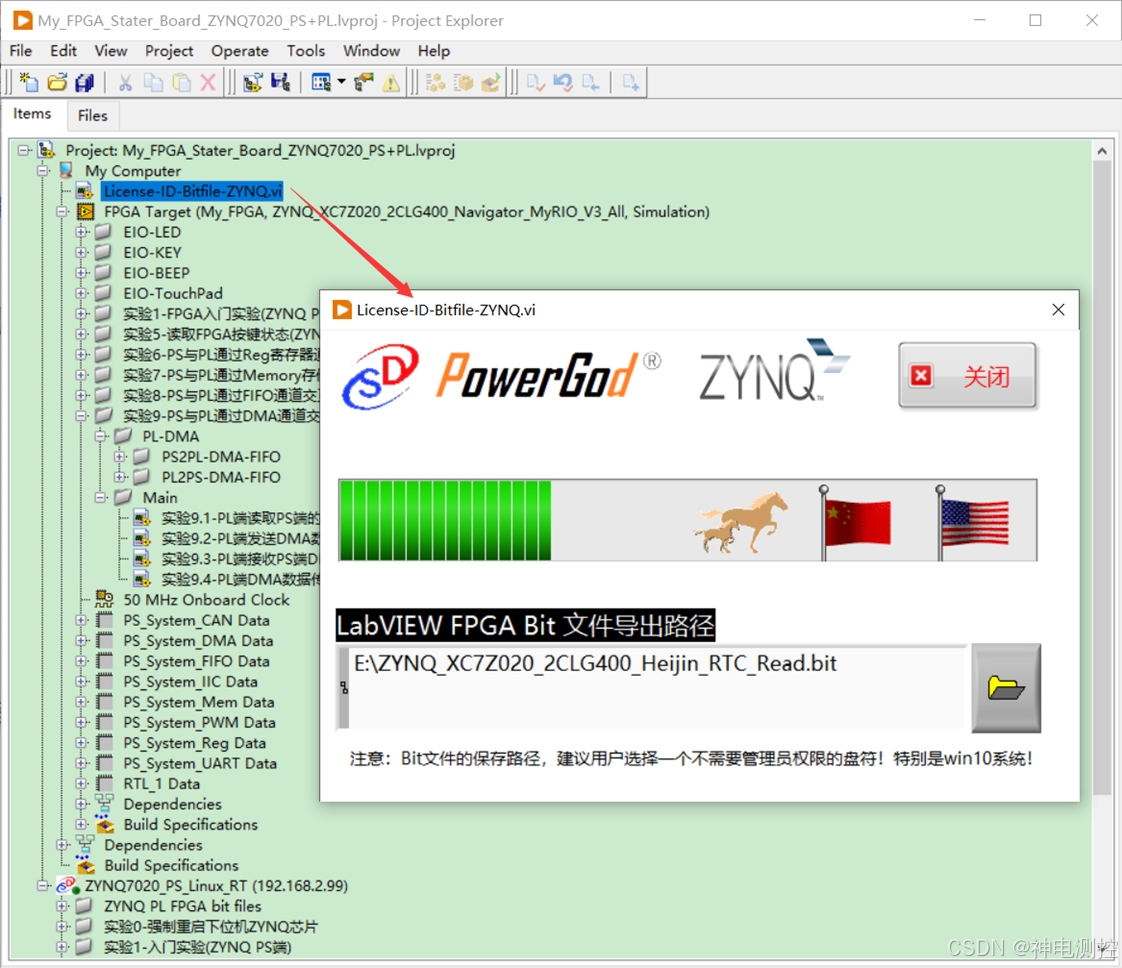
Task: Open the Window menu
Action: [x=371, y=51]
